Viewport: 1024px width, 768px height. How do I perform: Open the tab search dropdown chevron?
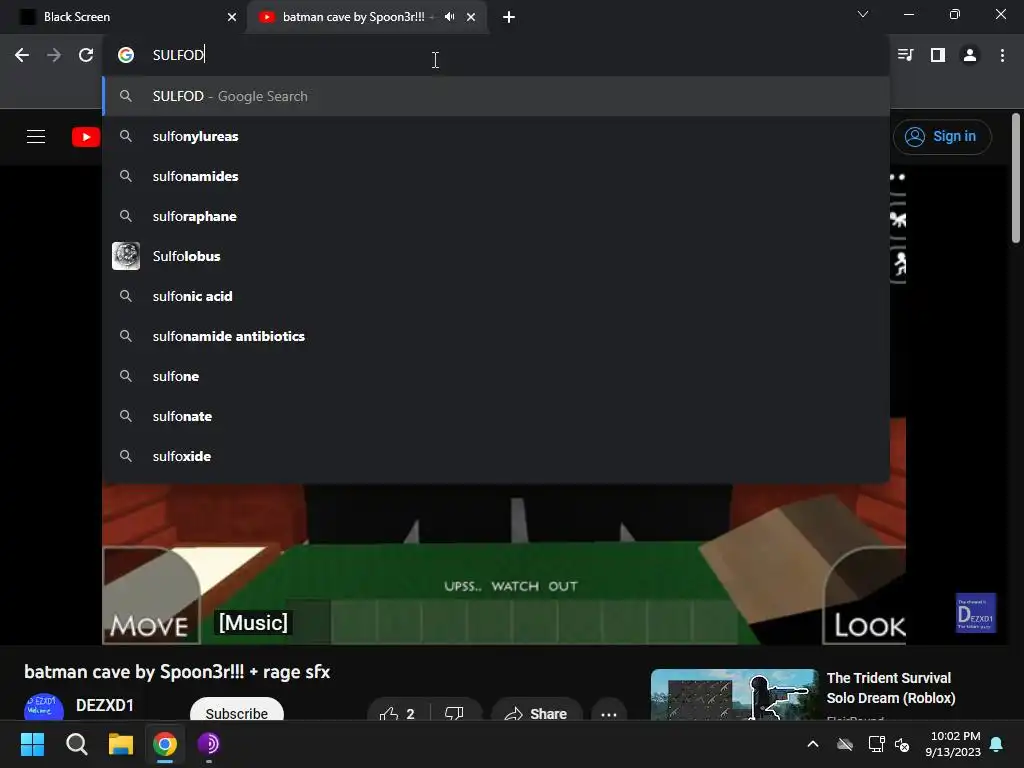tap(863, 14)
